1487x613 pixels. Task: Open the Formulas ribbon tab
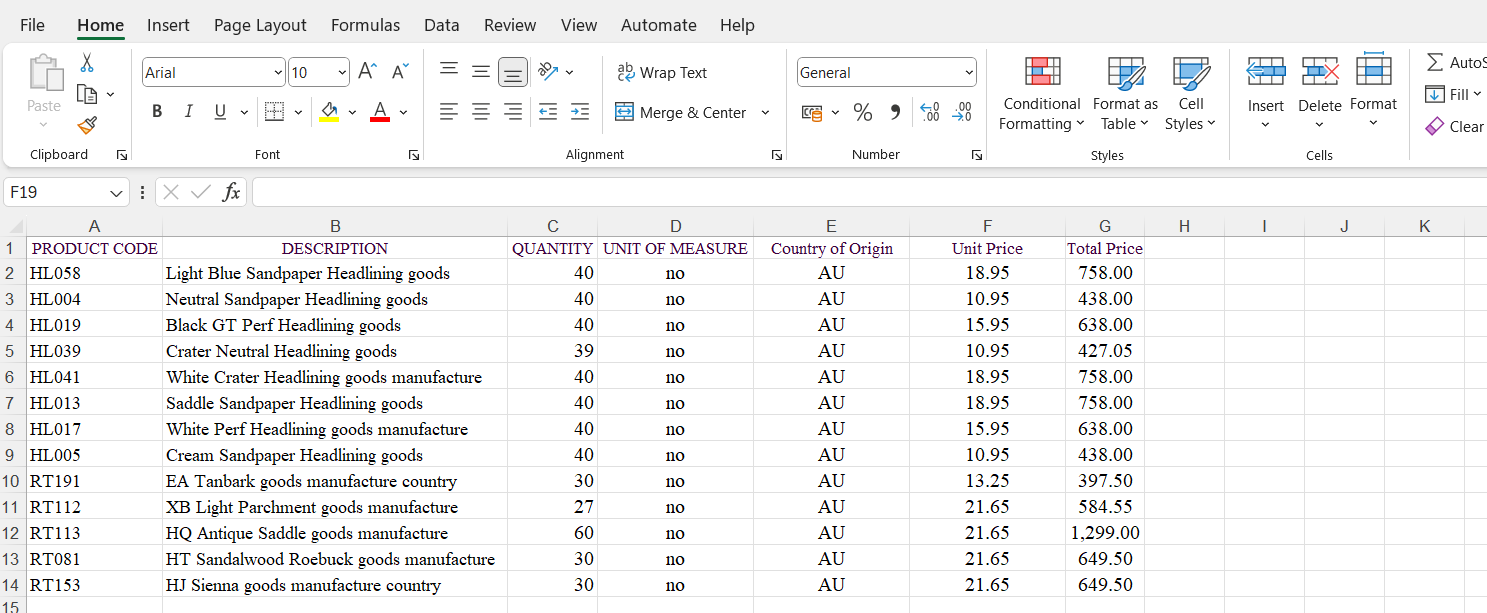click(365, 25)
